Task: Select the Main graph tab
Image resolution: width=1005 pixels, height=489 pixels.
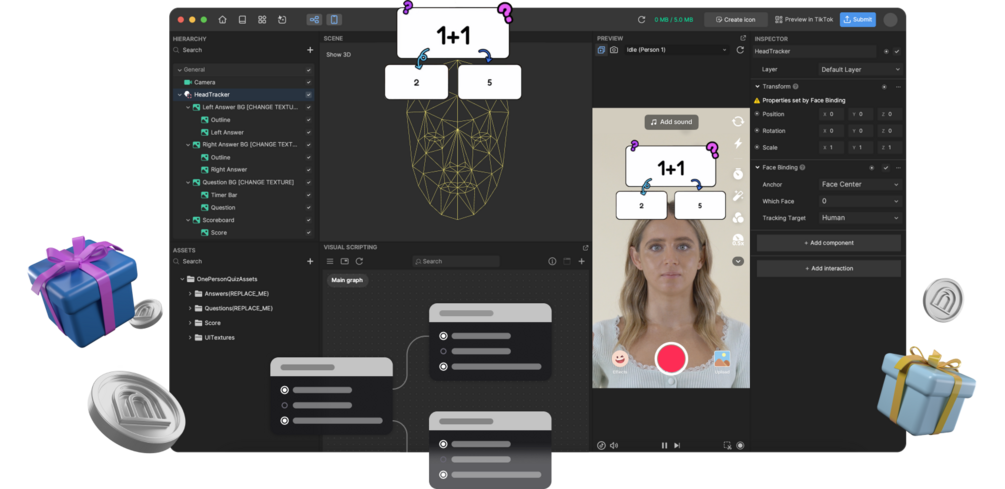Action: tap(347, 280)
